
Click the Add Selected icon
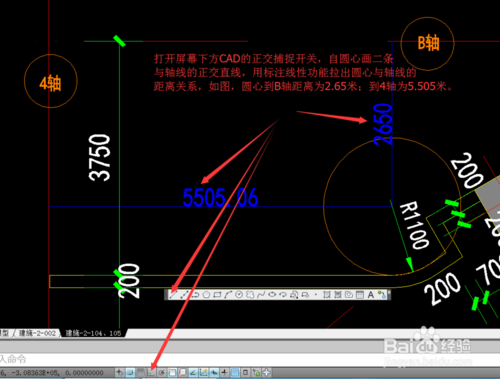point(382,294)
